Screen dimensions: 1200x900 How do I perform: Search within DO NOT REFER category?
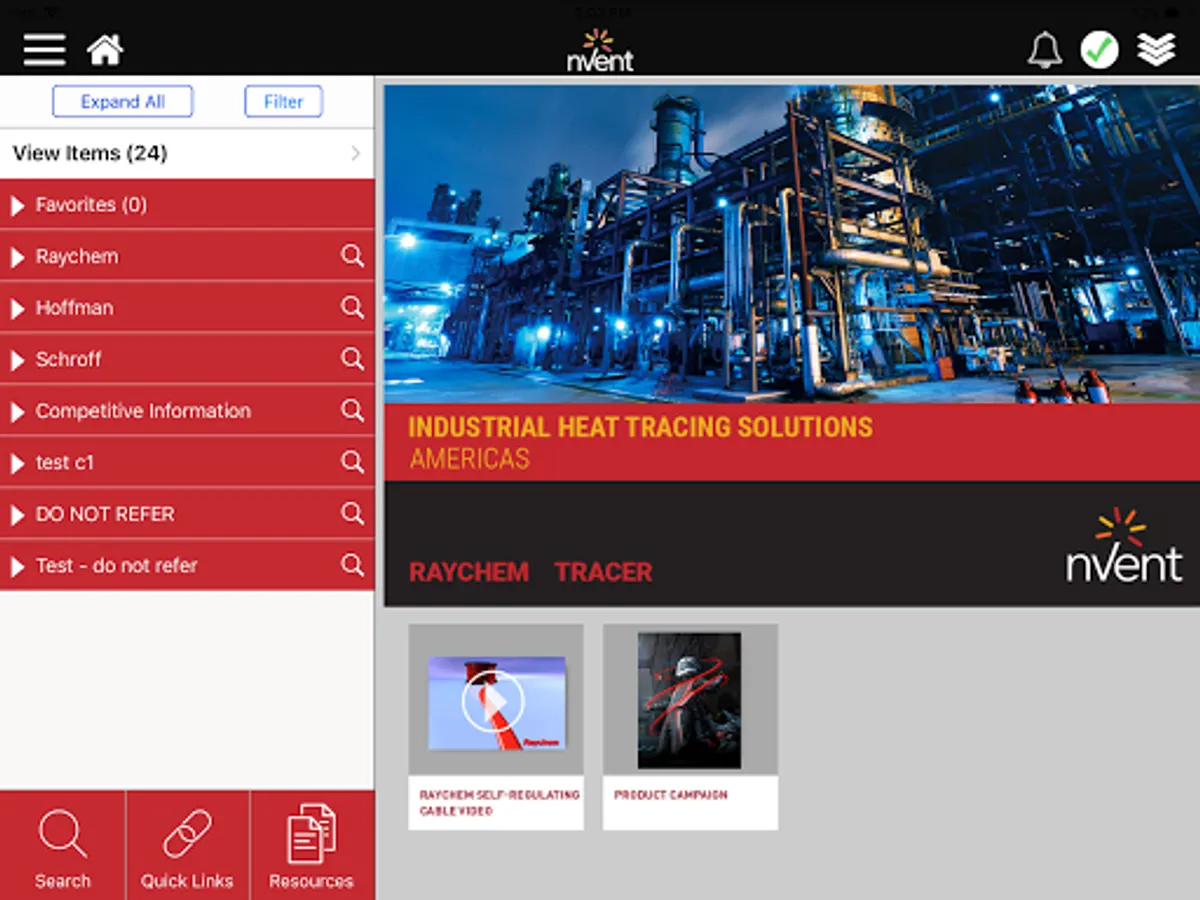tap(352, 513)
